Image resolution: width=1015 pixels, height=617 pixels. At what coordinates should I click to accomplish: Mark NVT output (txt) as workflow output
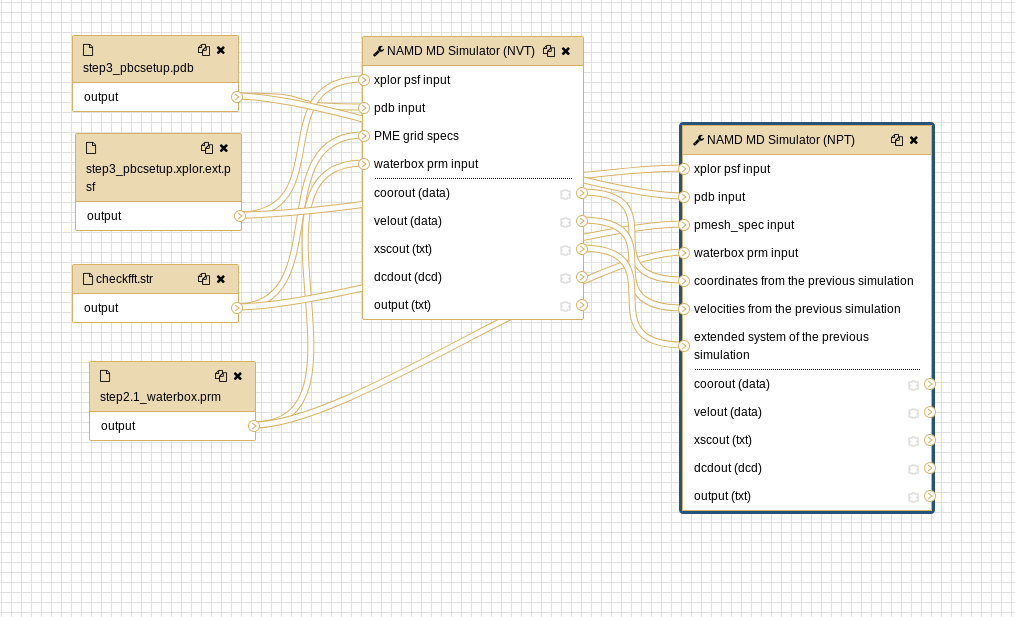point(565,306)
